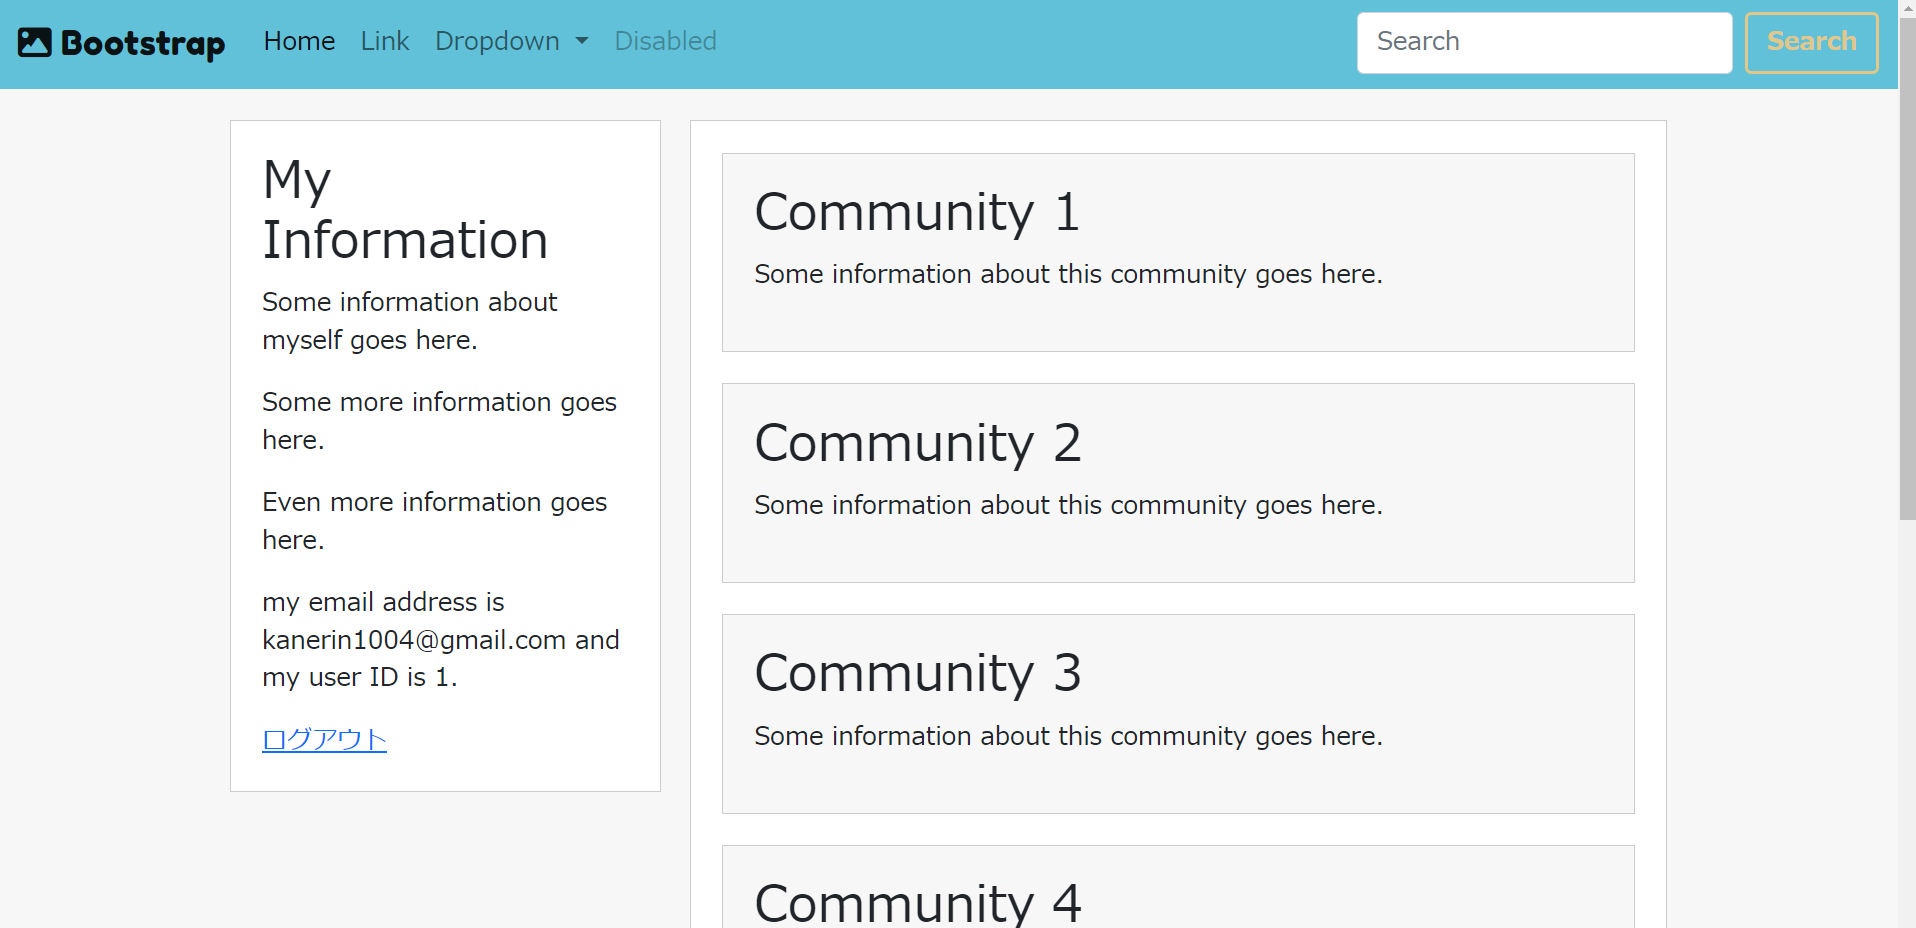This screenshot has width=1916, height=928.
Task: Open the Link nav item
Action: 385,41
